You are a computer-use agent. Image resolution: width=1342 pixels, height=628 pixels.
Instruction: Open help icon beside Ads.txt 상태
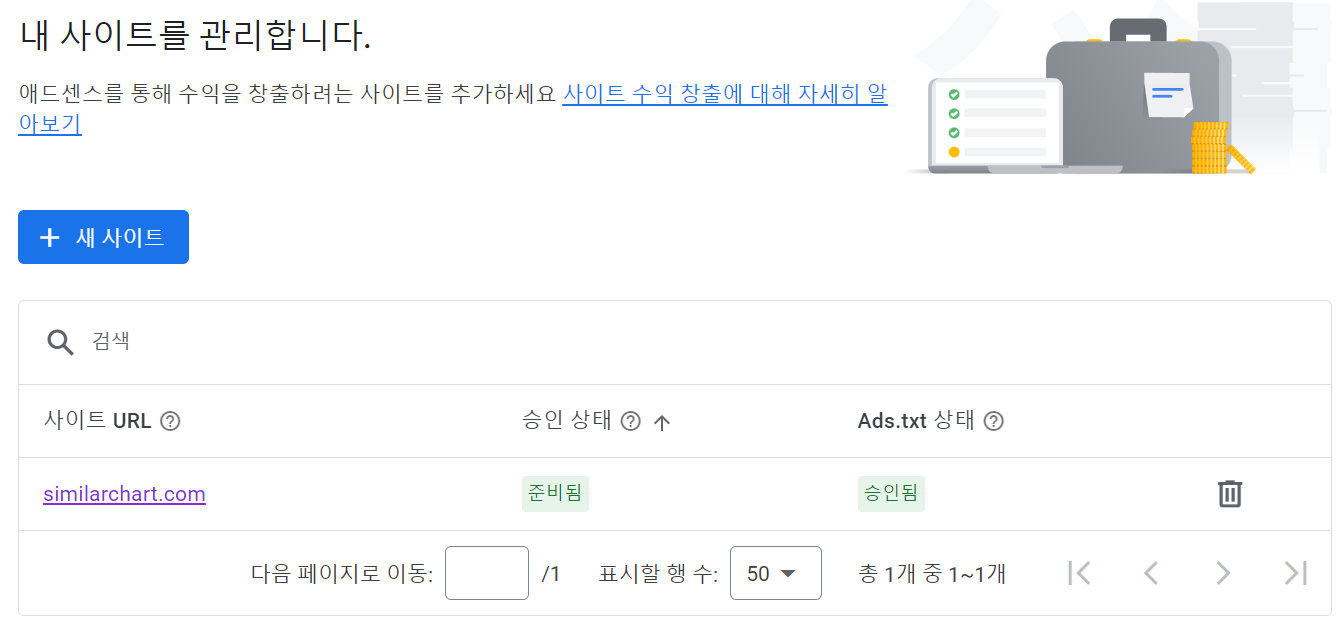993,421
